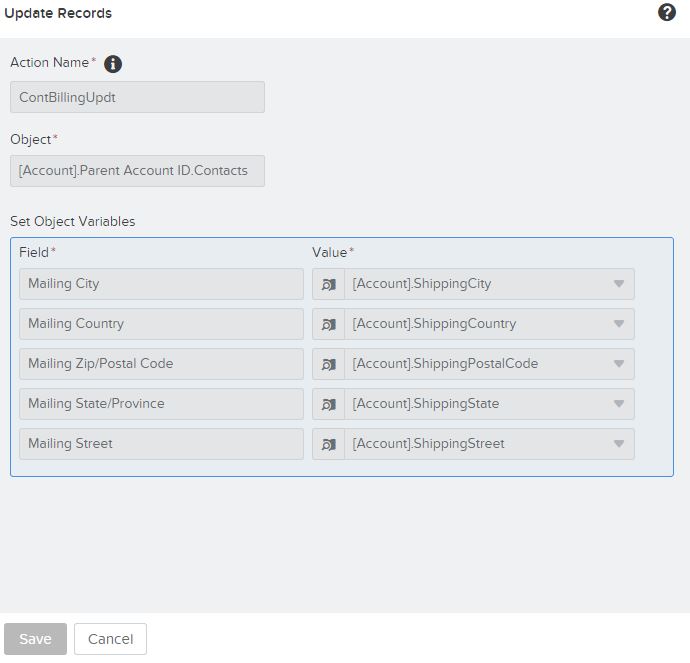The width and height of the screenshot is (690, 663).
Task: Select the Mailing City field box
Action: tap(161, 284)
